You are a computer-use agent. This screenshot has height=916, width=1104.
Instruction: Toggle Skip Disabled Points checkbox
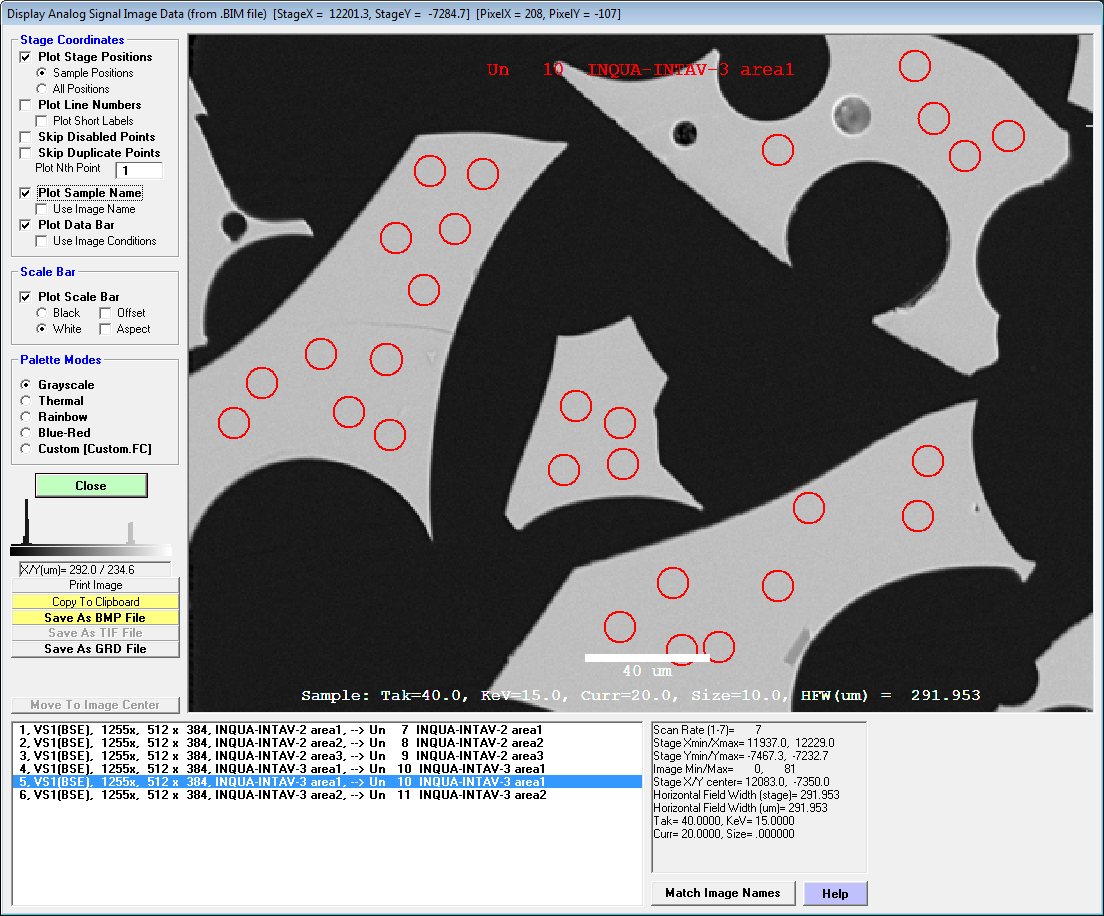(x=26, y=137)
